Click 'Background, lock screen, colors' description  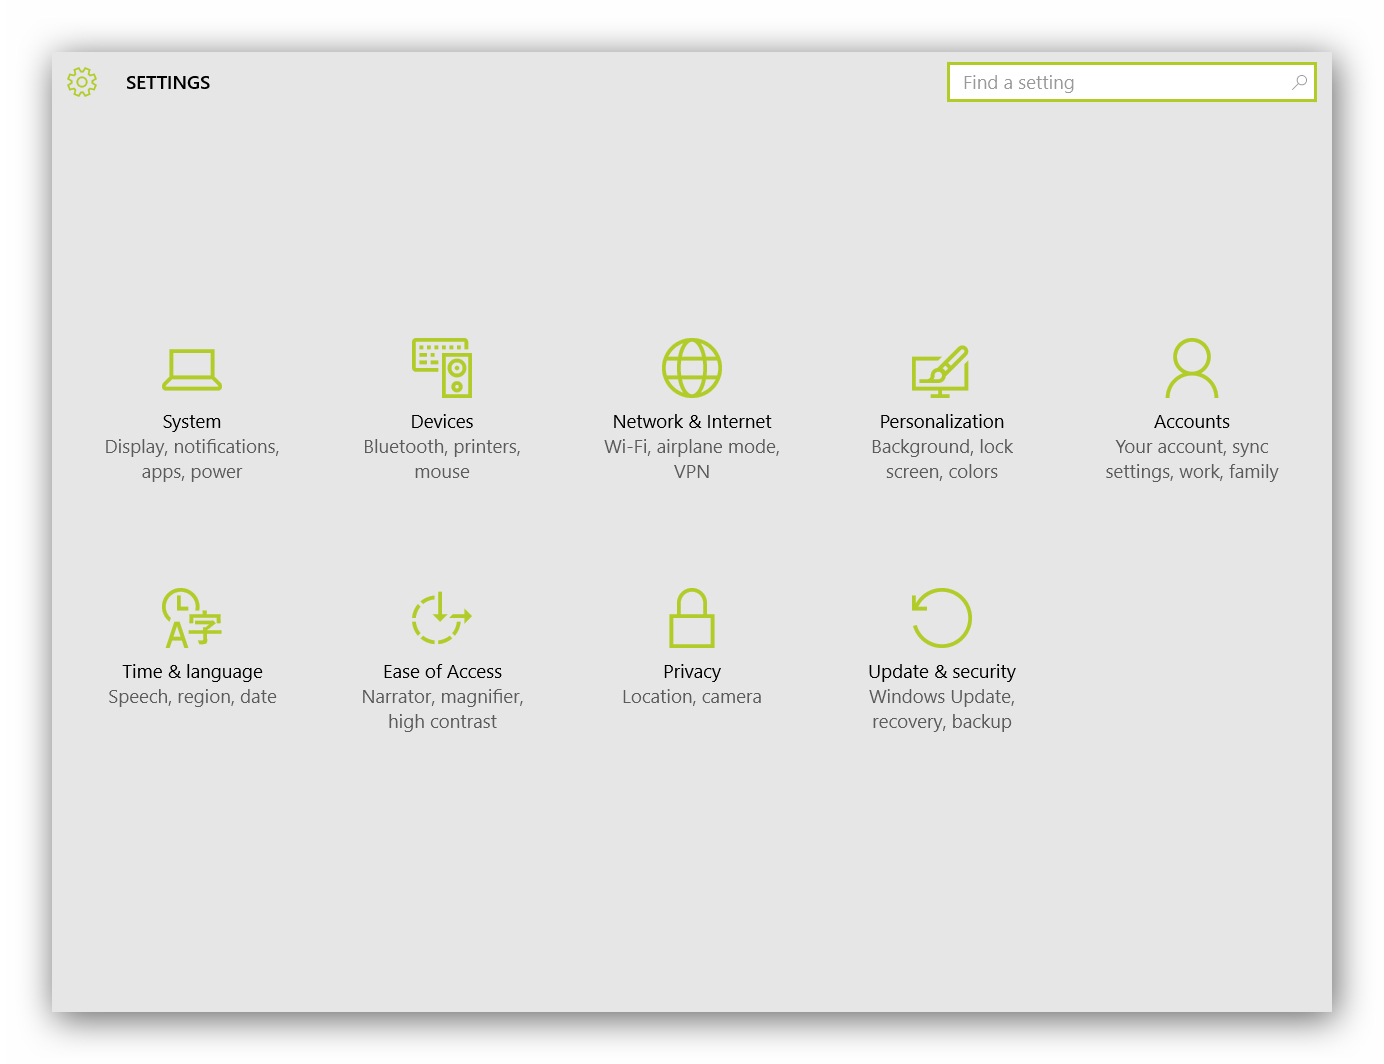pos(942,459)
